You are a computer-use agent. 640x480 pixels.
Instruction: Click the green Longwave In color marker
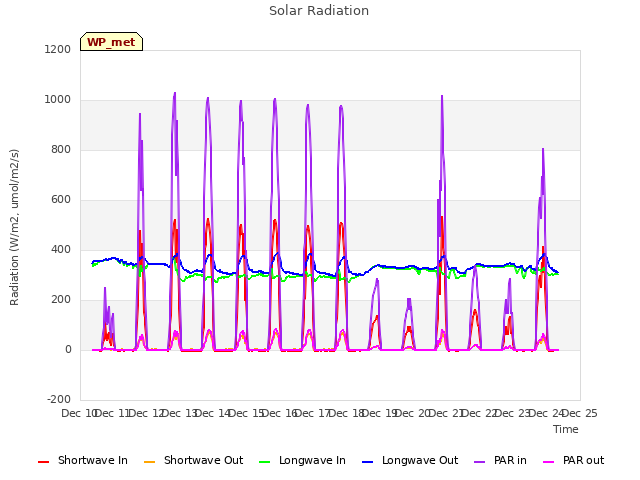(x=264, y=462)
